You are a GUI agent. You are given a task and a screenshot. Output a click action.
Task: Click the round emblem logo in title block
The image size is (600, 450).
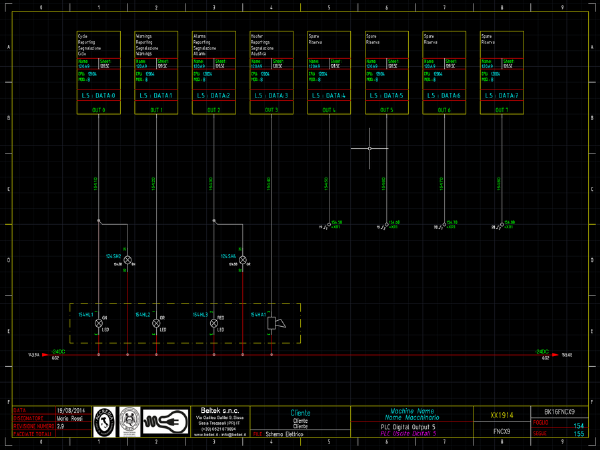(130, 422)
